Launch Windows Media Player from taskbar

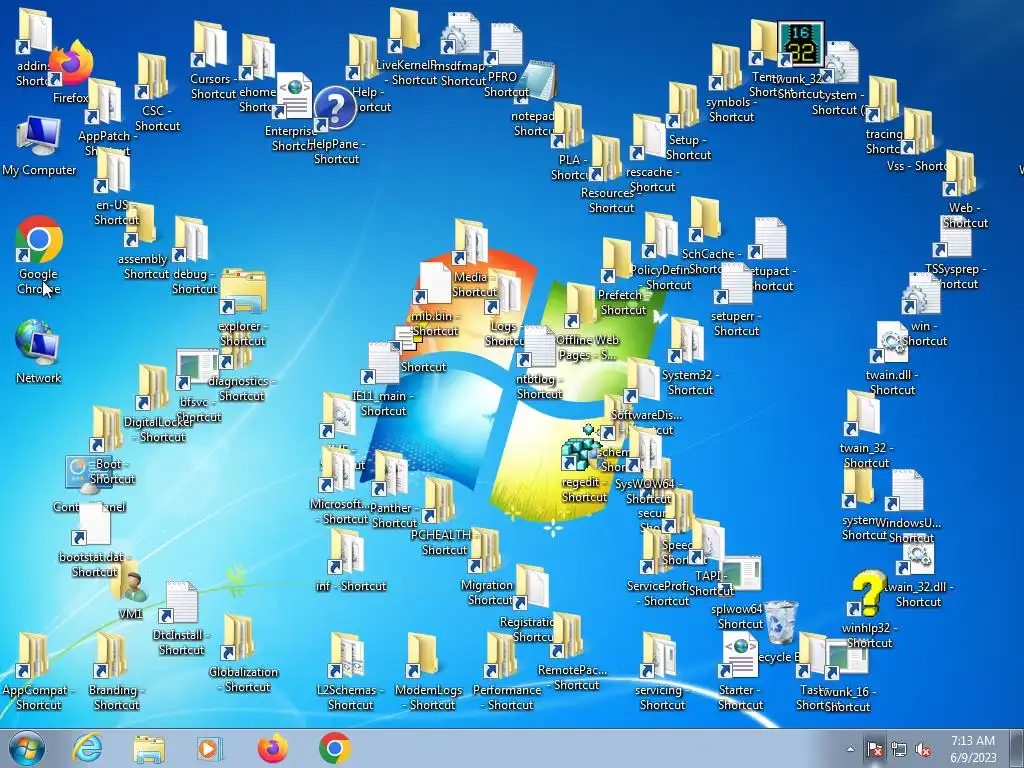210,748
